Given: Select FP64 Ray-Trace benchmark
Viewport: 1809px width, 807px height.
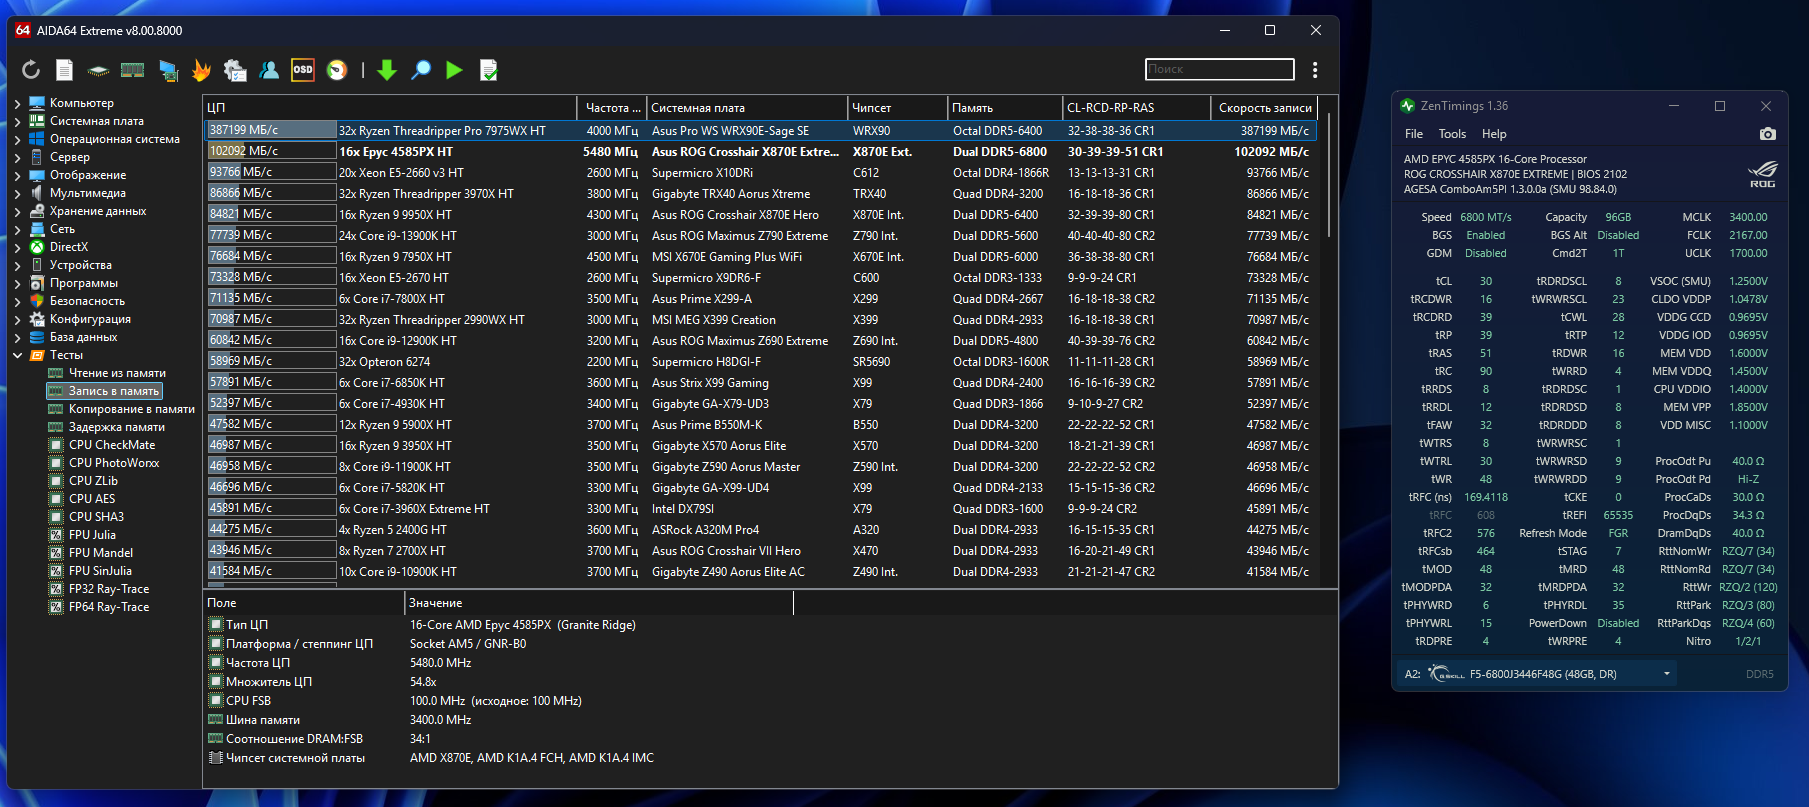Looking at the screenshot, I should [x=109, y=607].
